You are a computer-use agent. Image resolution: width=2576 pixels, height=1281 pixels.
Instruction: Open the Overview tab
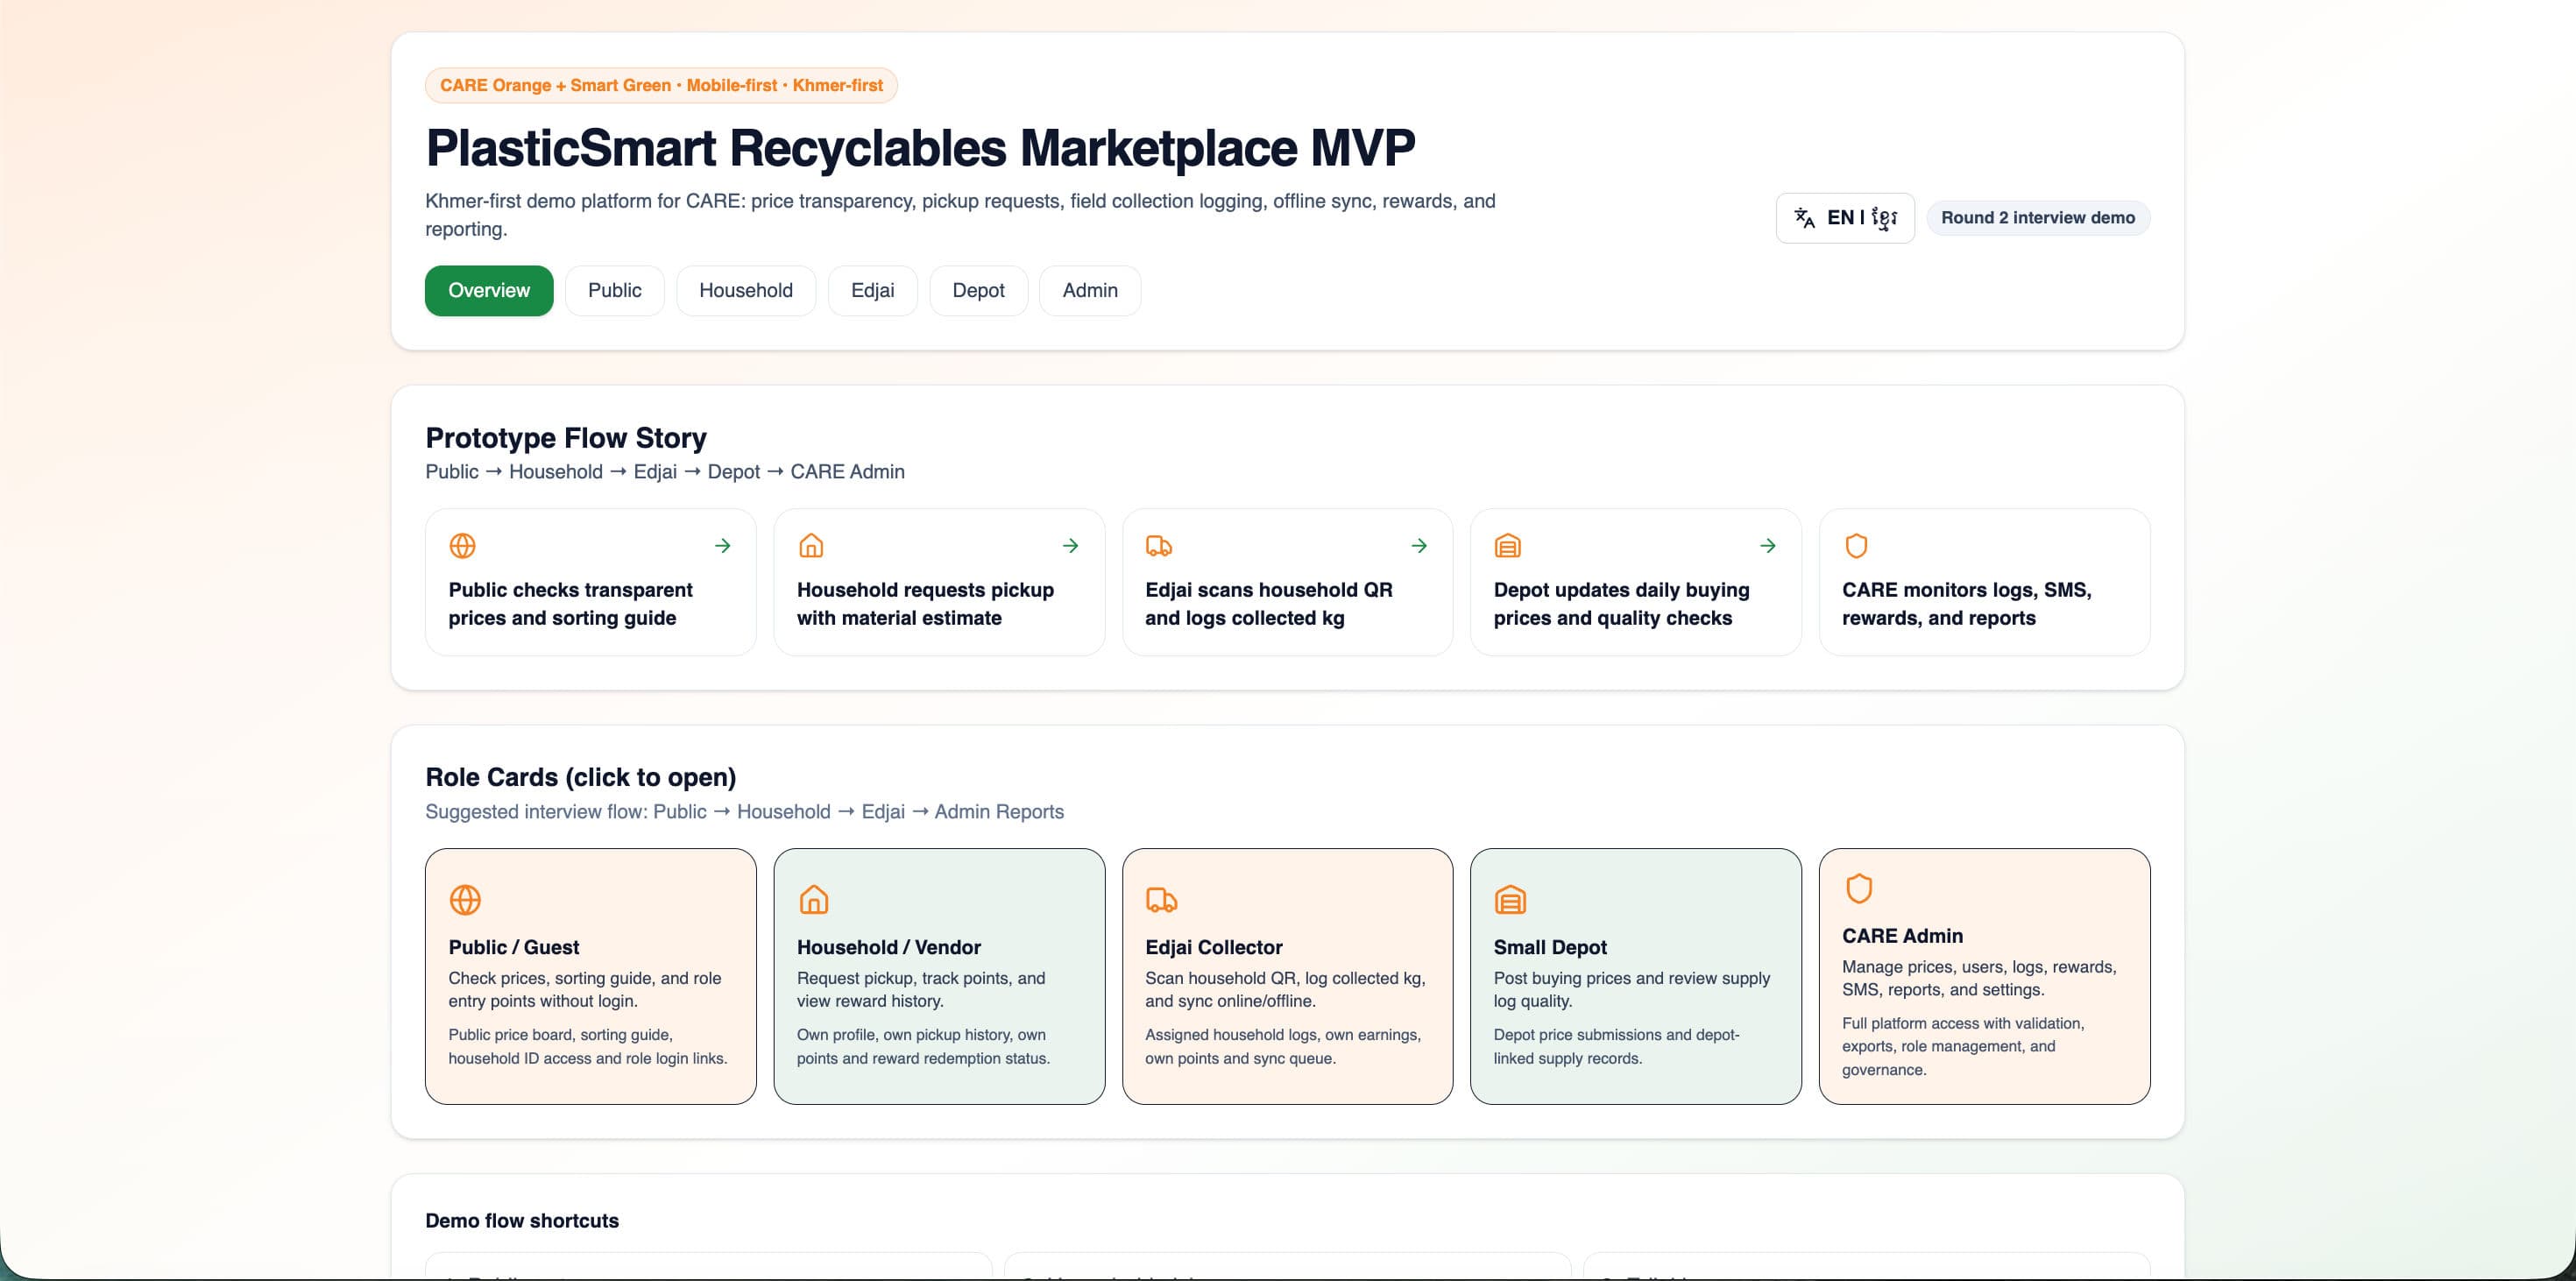(489, 290)
